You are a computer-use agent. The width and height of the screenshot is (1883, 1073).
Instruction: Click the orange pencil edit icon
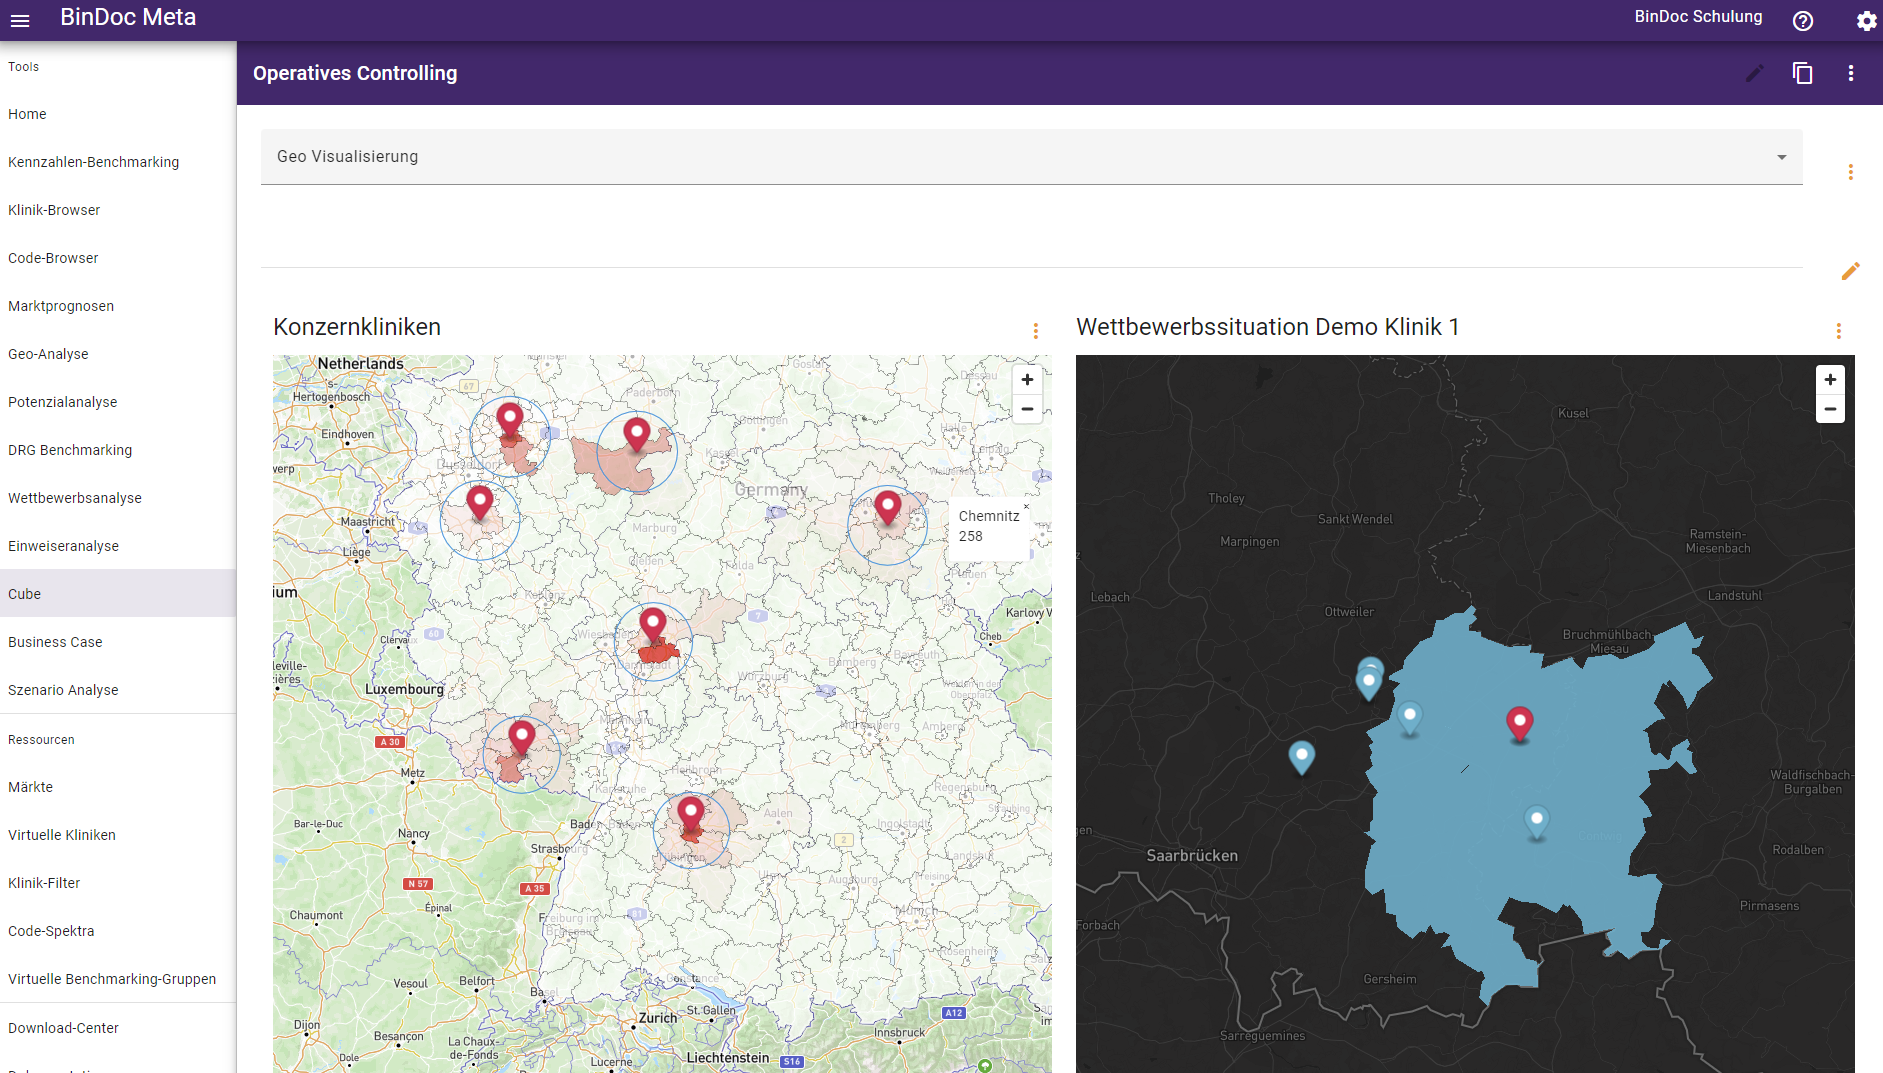point(1850,271)
